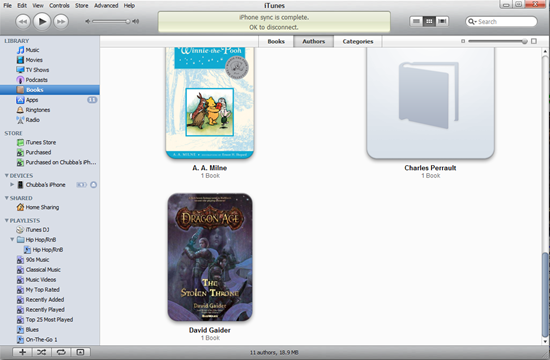The height and width of the screenshot is (360, 550).
Task: Open the Controls menu
Action: 59,6
